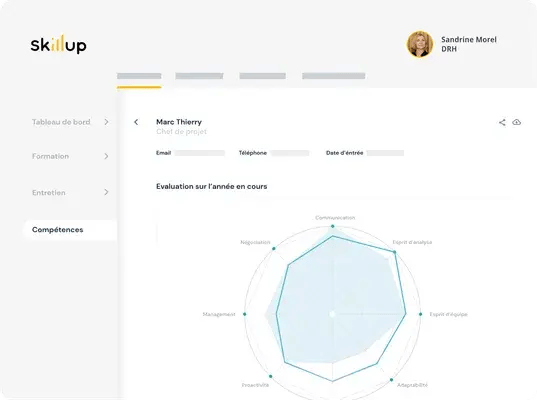Screen dimensions: 537x400
Task: Click the cloud download icon
Action: click(516, 122)
